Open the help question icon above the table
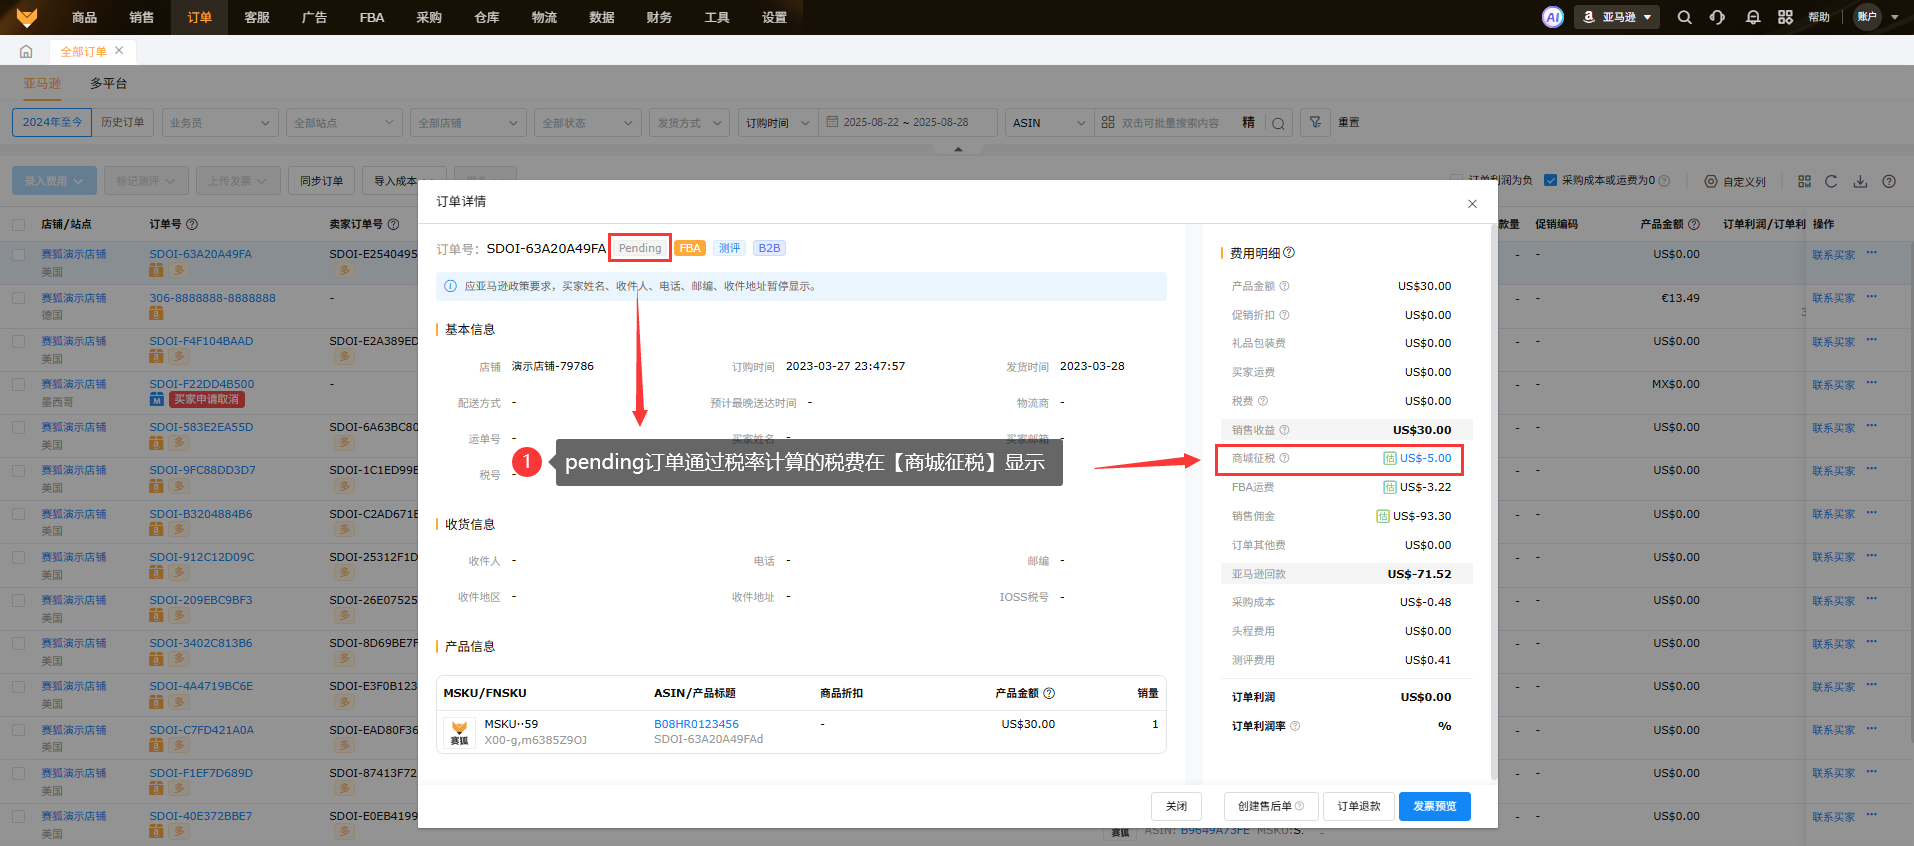 coord(1889,181)
